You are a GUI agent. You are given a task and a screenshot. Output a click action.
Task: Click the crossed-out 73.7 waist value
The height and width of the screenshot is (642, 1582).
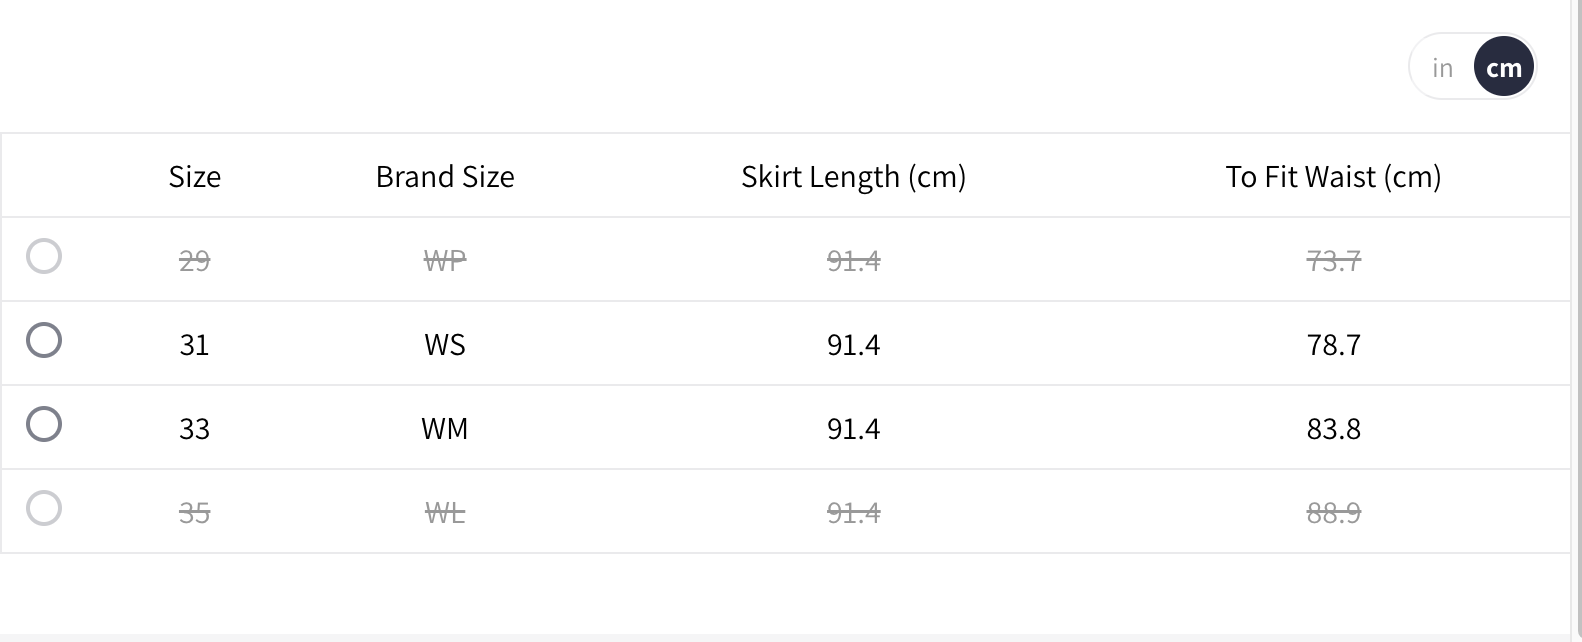click(x=1333, y=261)
